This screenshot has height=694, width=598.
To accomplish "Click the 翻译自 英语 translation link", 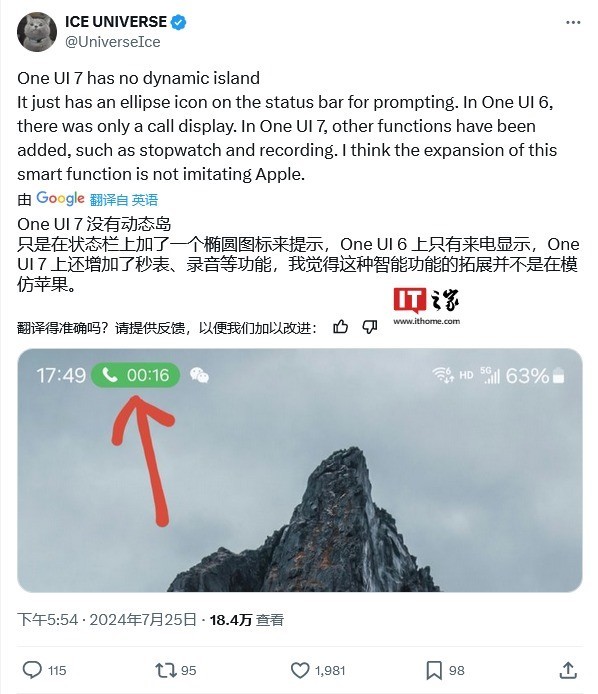I will pos(123,200).
